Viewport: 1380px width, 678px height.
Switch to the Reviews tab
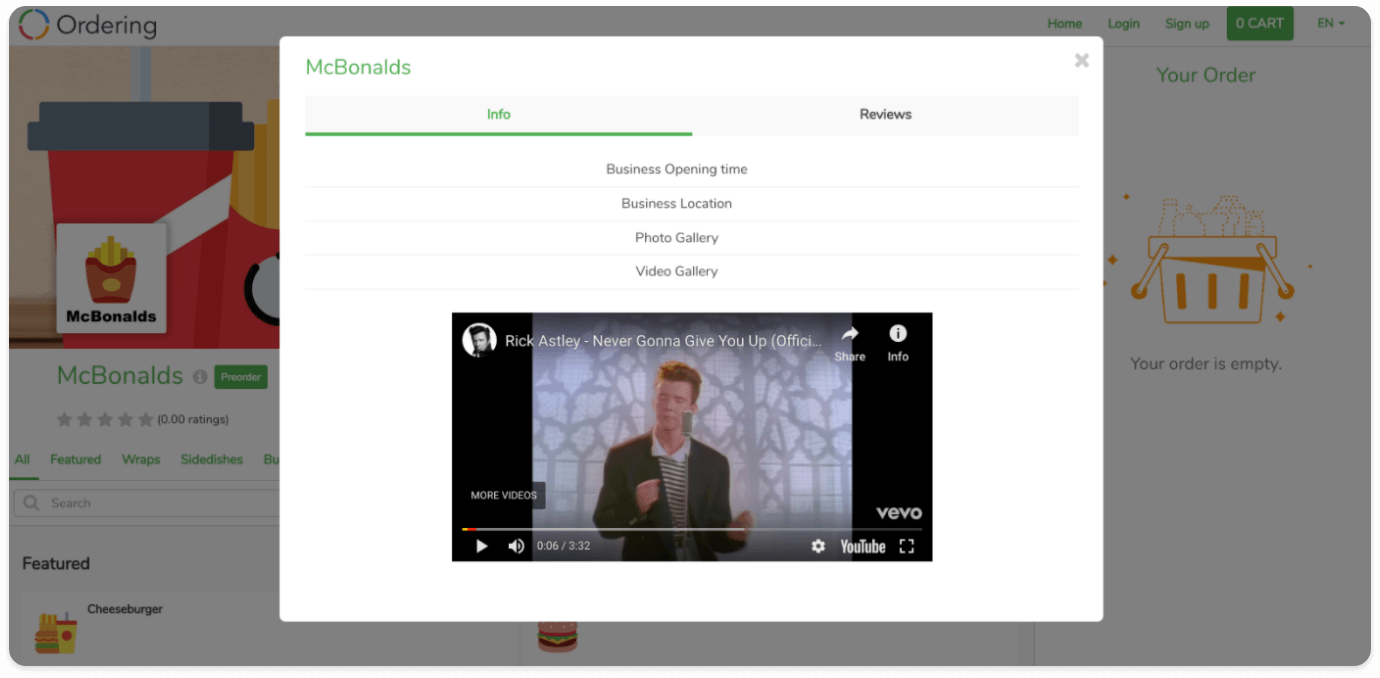pyautogui.click(x=885, y=115)
